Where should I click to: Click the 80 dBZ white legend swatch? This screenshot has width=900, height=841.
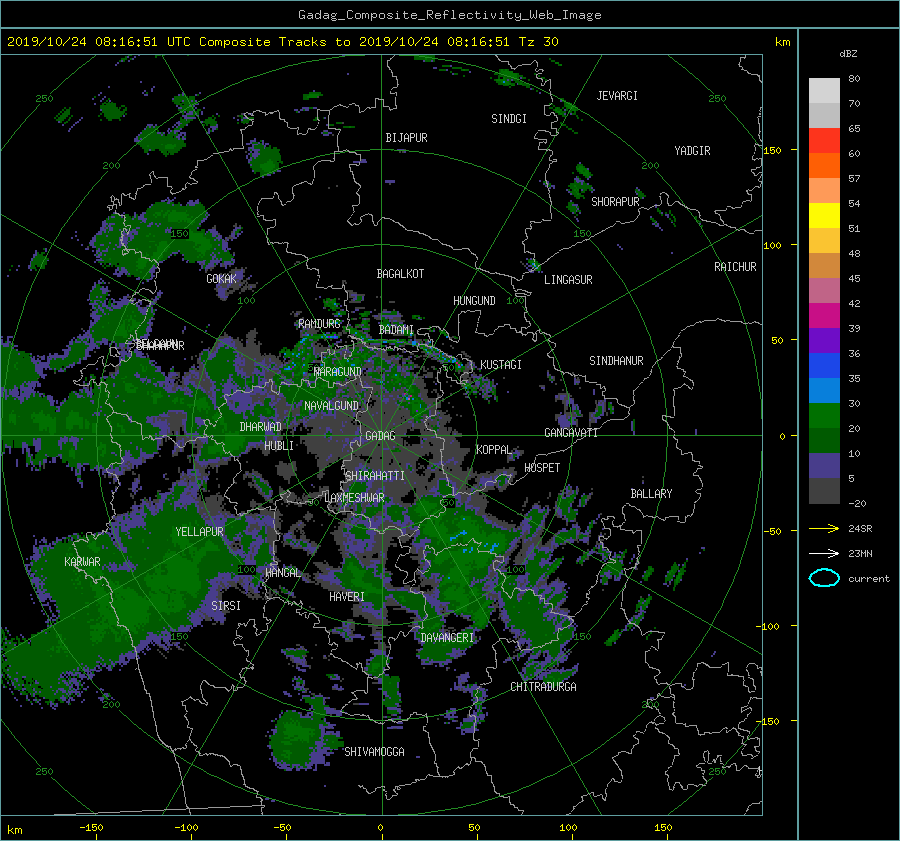click(824, 90)
